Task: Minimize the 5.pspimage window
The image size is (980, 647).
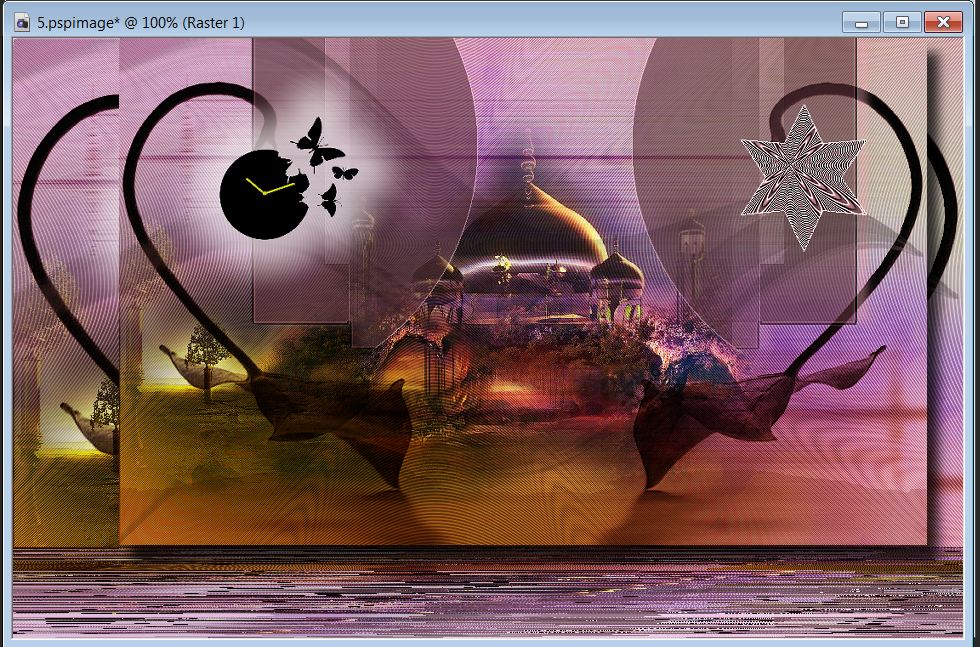Action: tap(861, 23)
